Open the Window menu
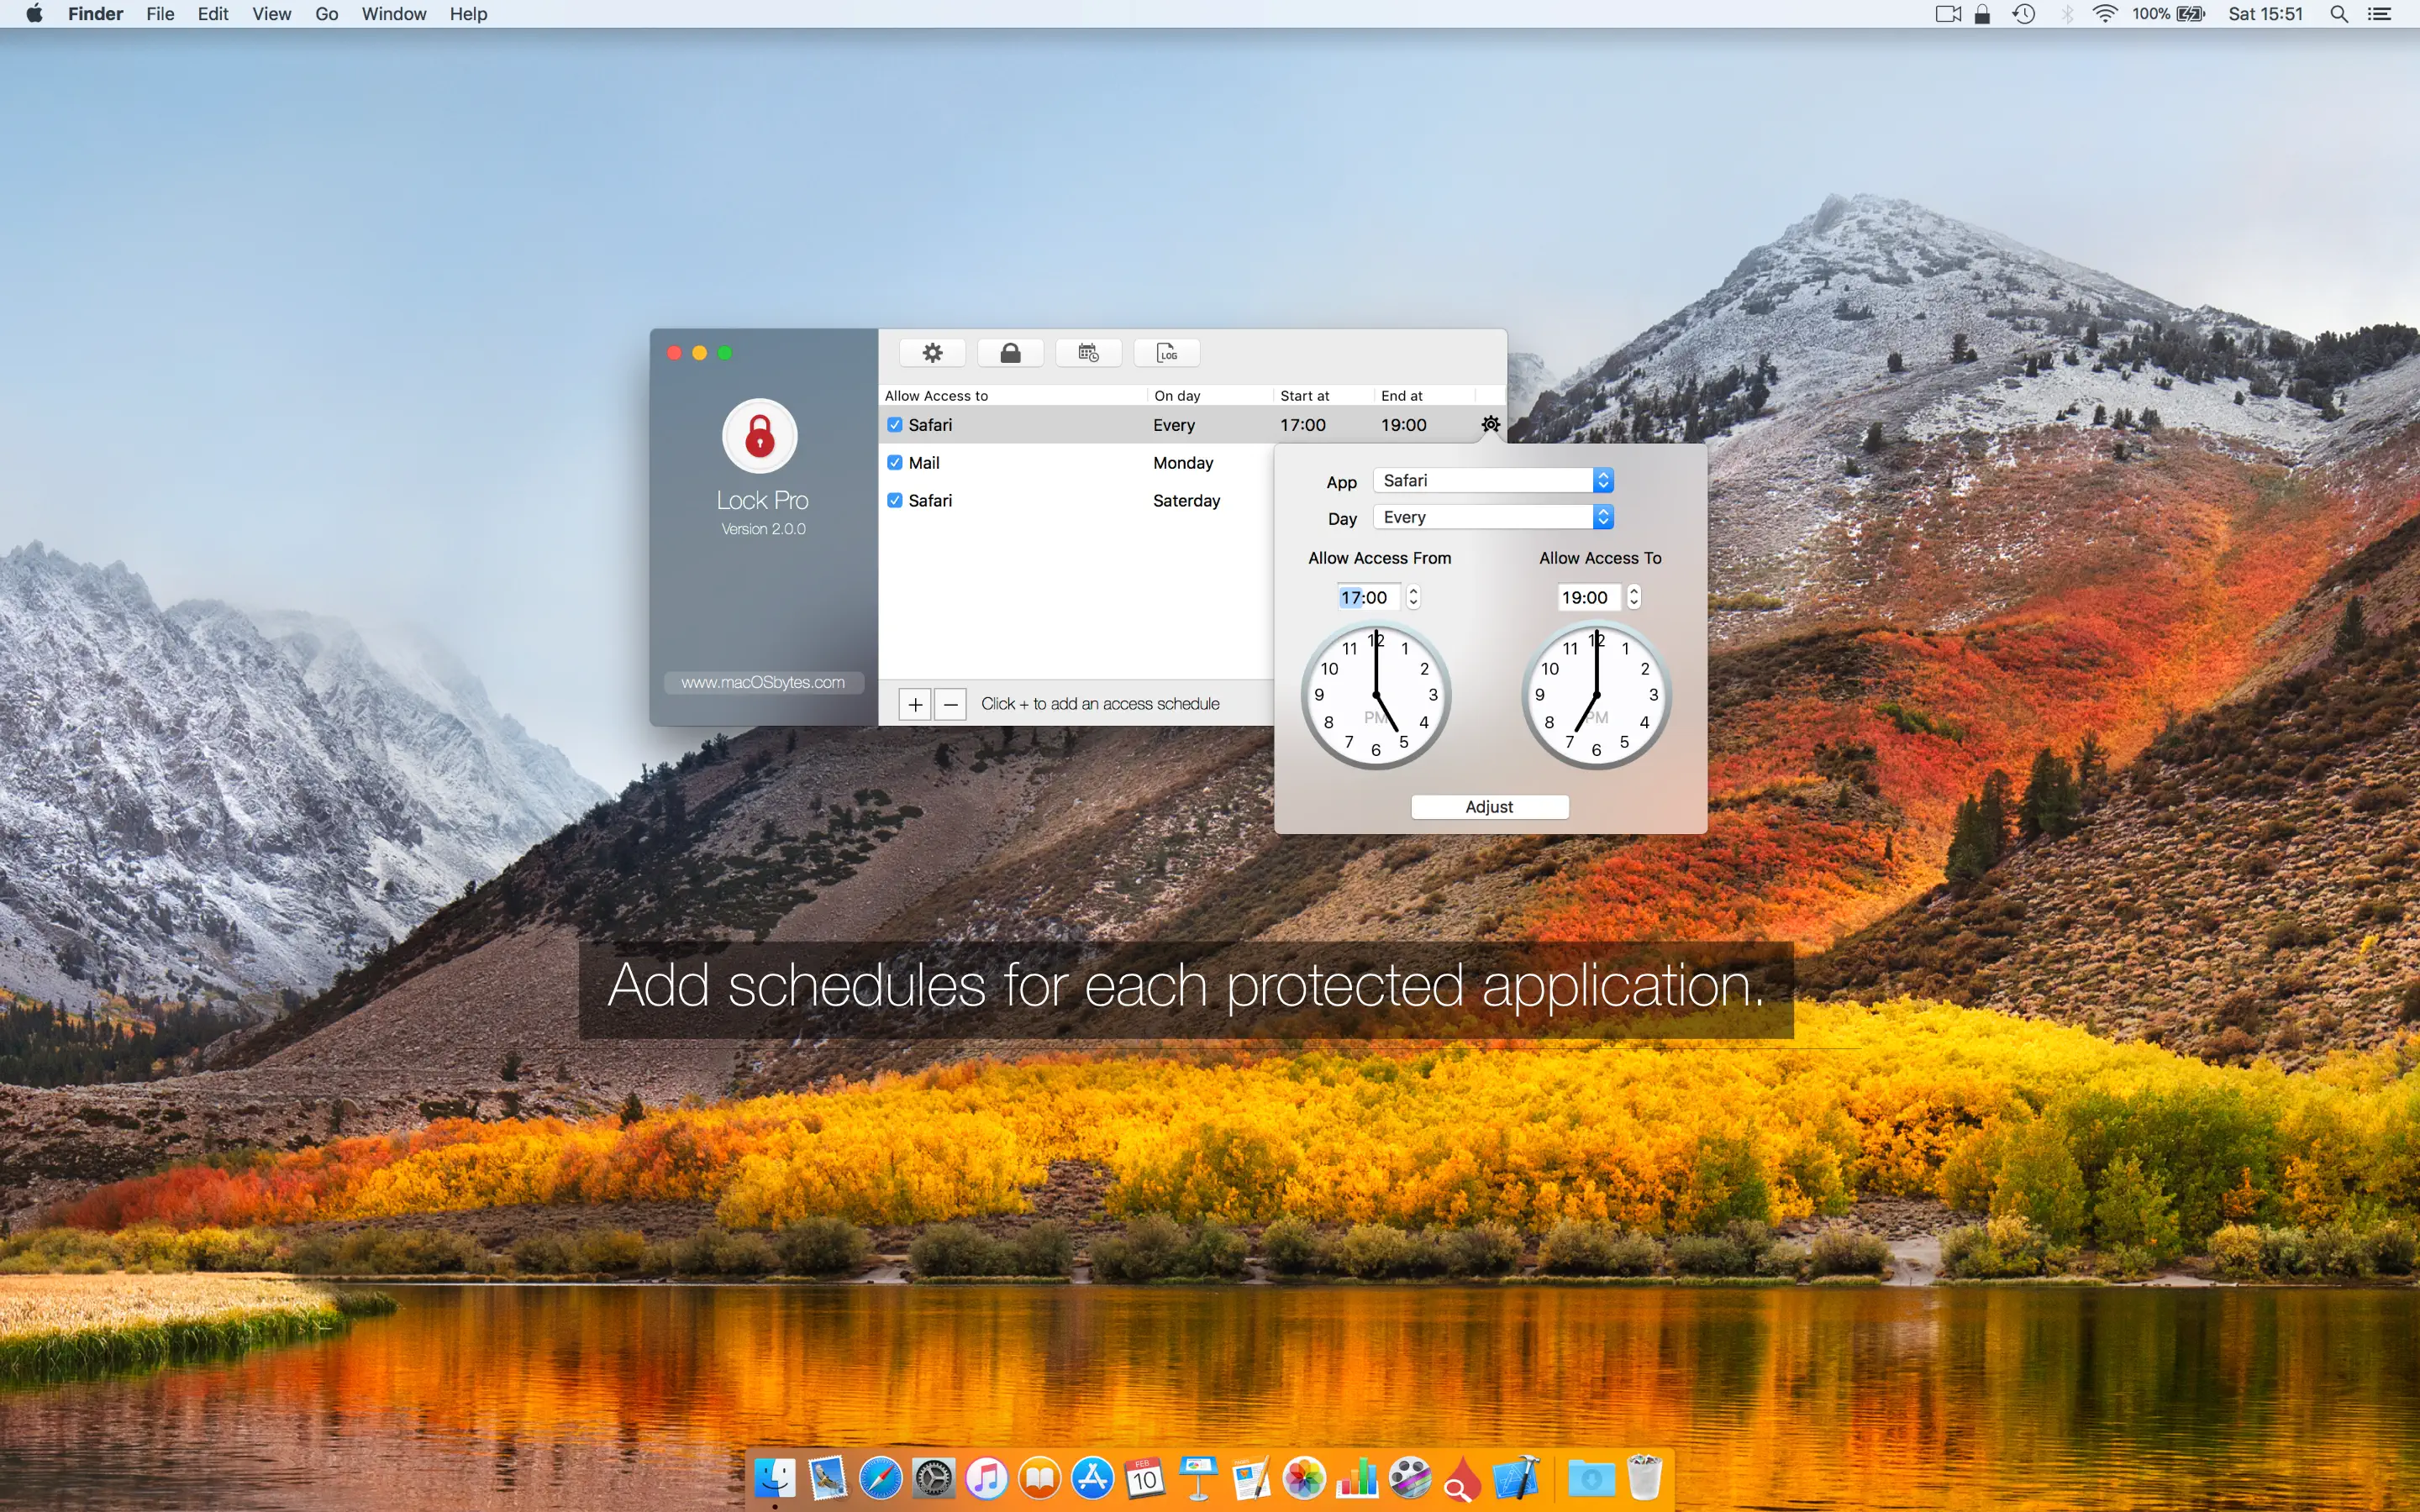 pos(393,14)
